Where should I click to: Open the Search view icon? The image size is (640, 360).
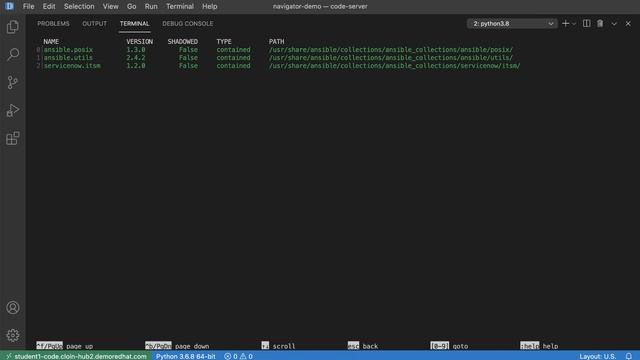pyautogui.click(x=13, y=54)
